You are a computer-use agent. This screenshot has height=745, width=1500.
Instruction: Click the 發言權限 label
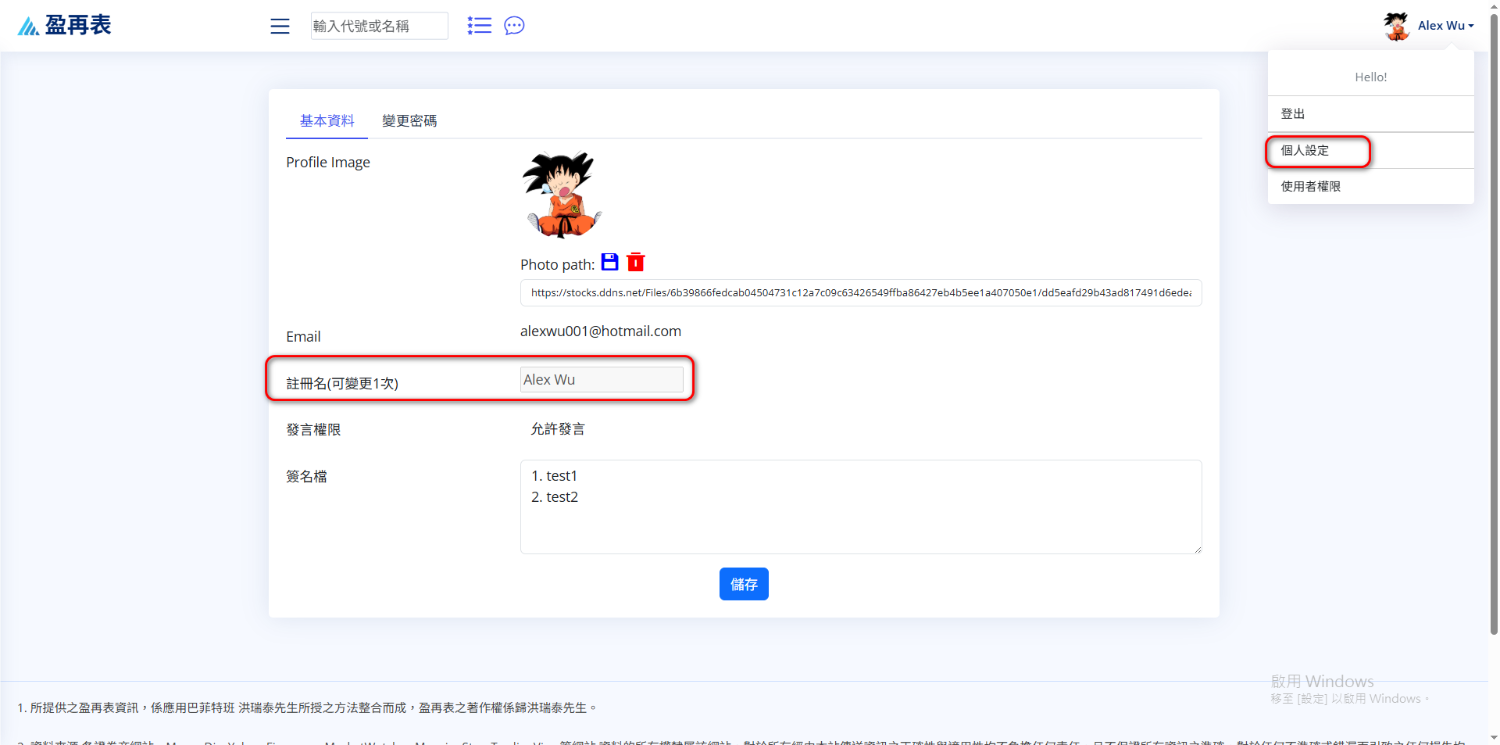coord(314,430)
